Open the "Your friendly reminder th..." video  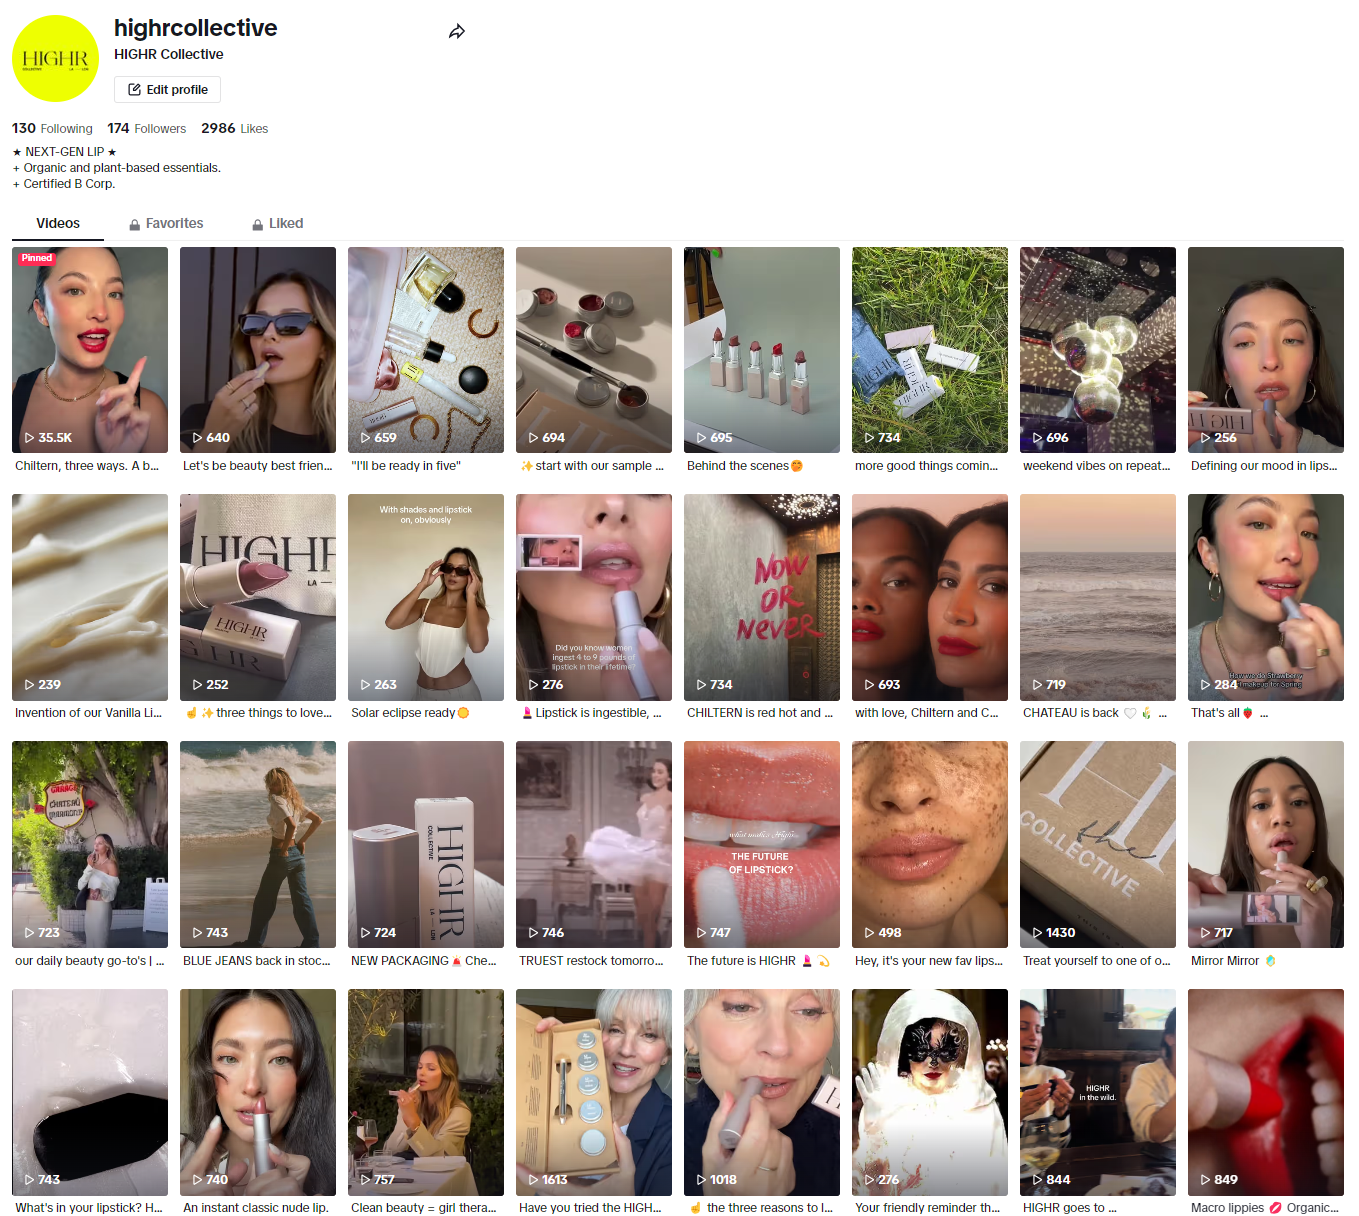[930, 1092]
